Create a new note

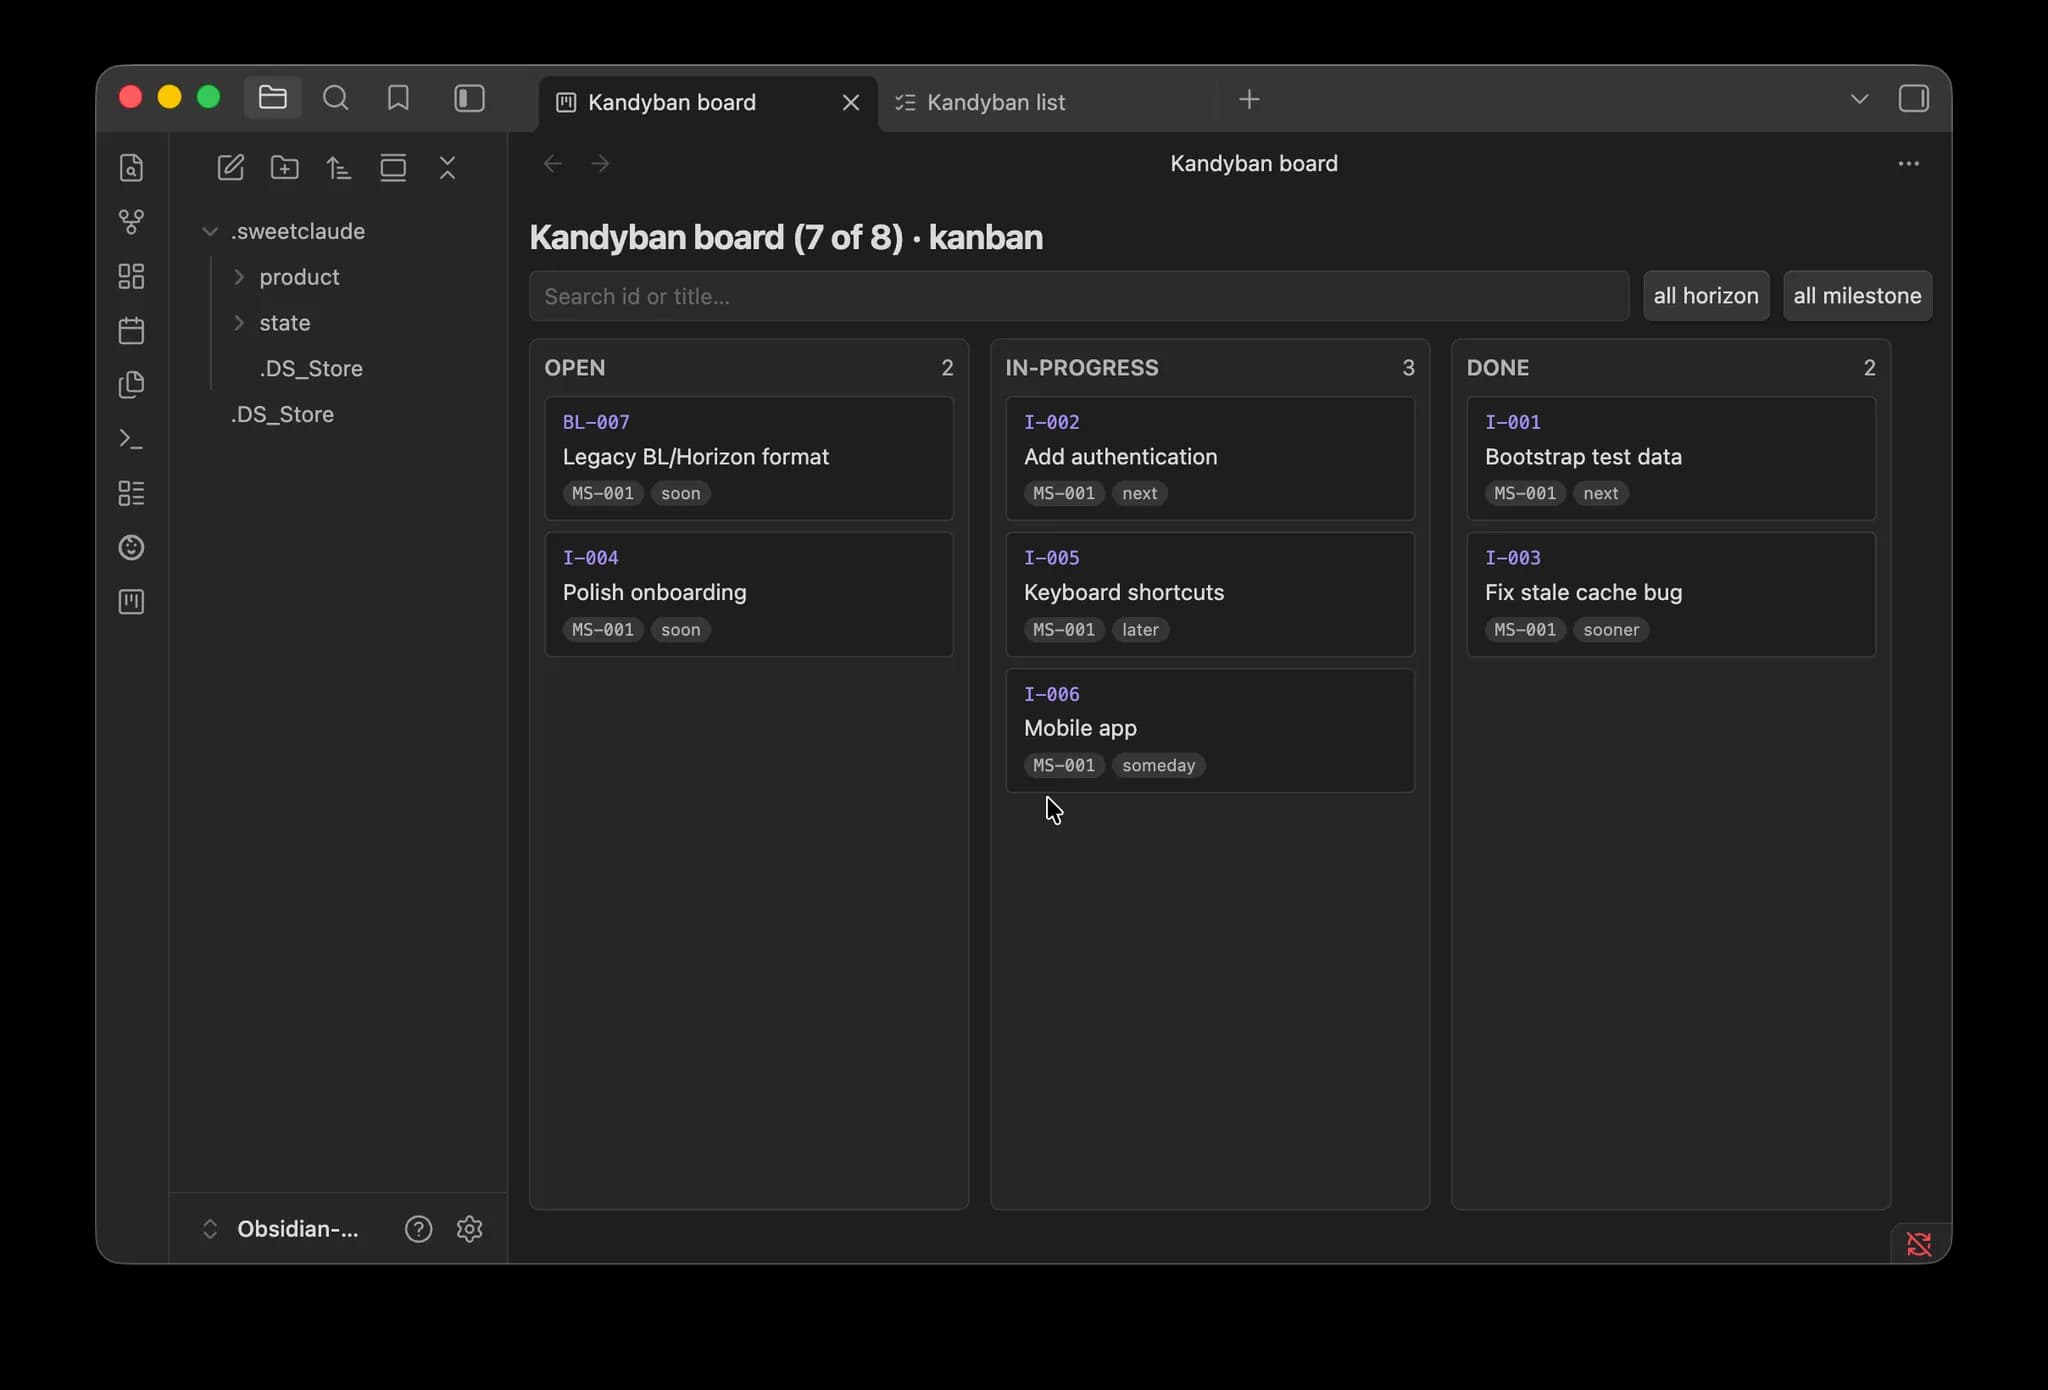click(230, 167)
